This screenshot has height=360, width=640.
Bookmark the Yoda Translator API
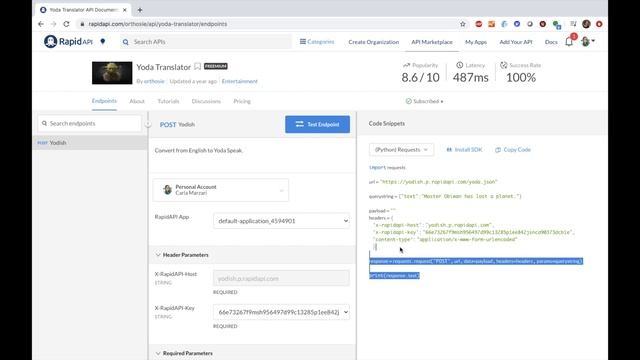(x=198, y=66)
